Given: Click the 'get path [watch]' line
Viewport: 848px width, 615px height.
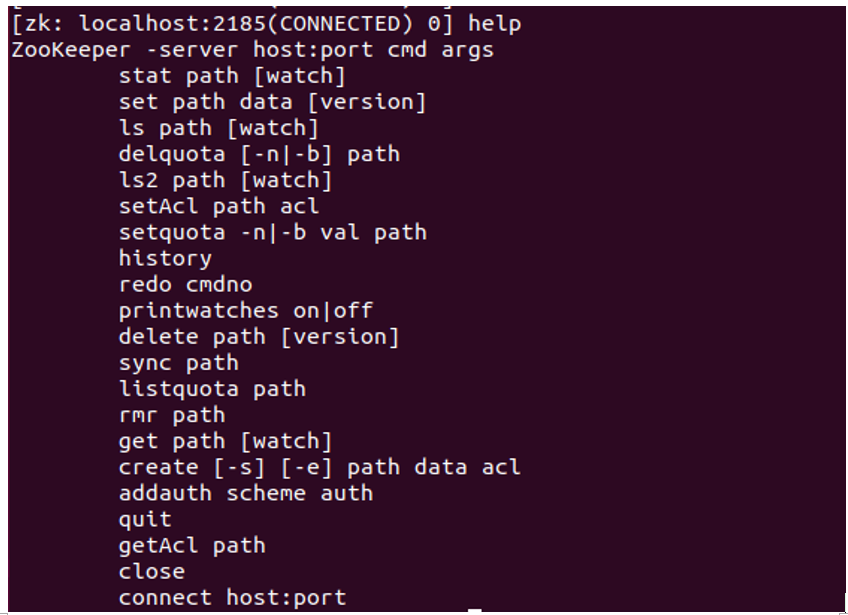Looking at the screenshot, I should pyautogui.click(x=225, y=441).
